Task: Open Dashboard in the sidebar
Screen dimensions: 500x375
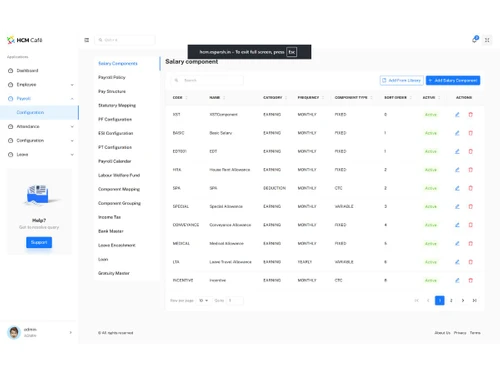Action: point(40,71)
